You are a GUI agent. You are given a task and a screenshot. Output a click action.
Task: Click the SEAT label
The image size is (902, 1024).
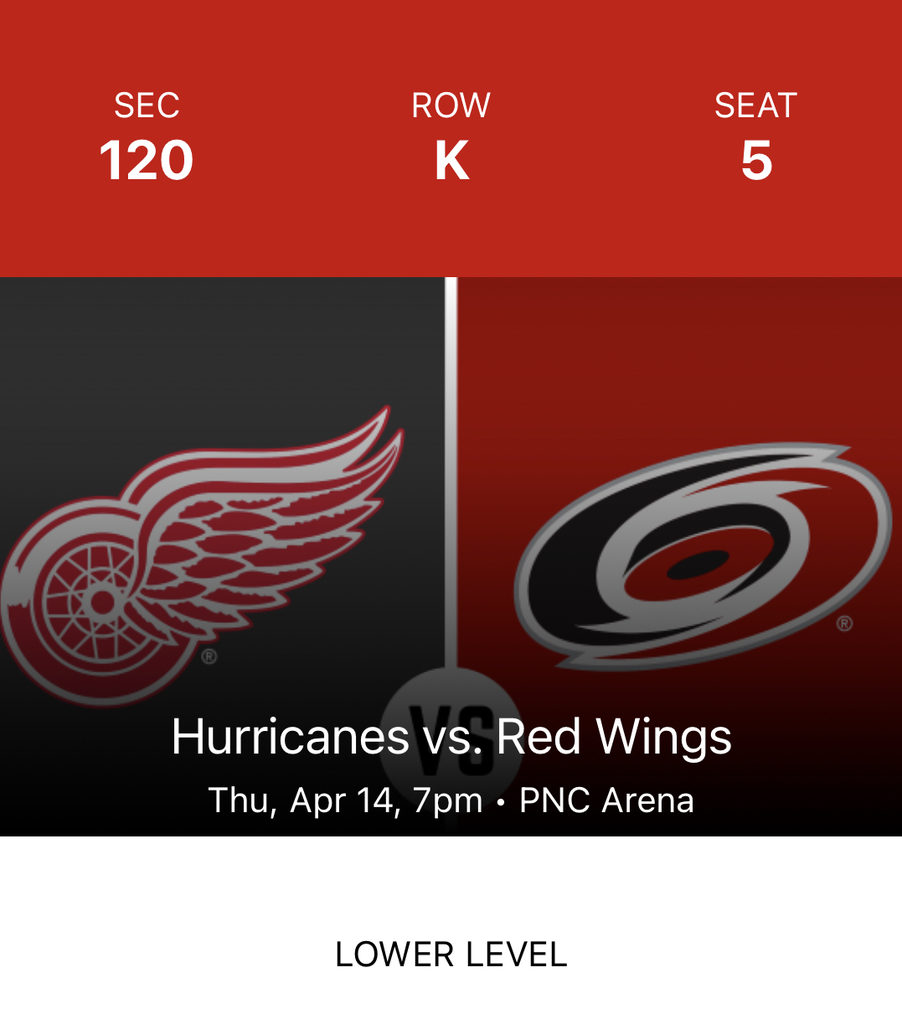click(x=756, y=105)
